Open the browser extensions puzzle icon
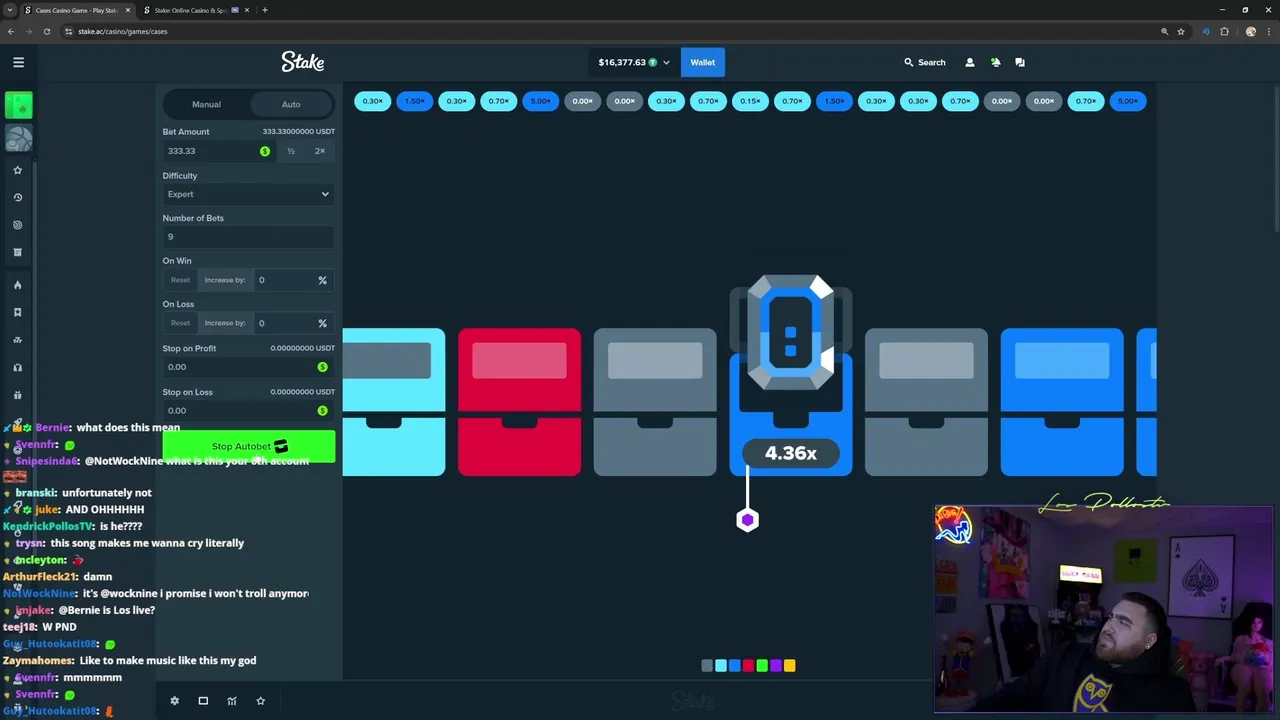Viewport: 1280px width, 720px height. 1224,31
